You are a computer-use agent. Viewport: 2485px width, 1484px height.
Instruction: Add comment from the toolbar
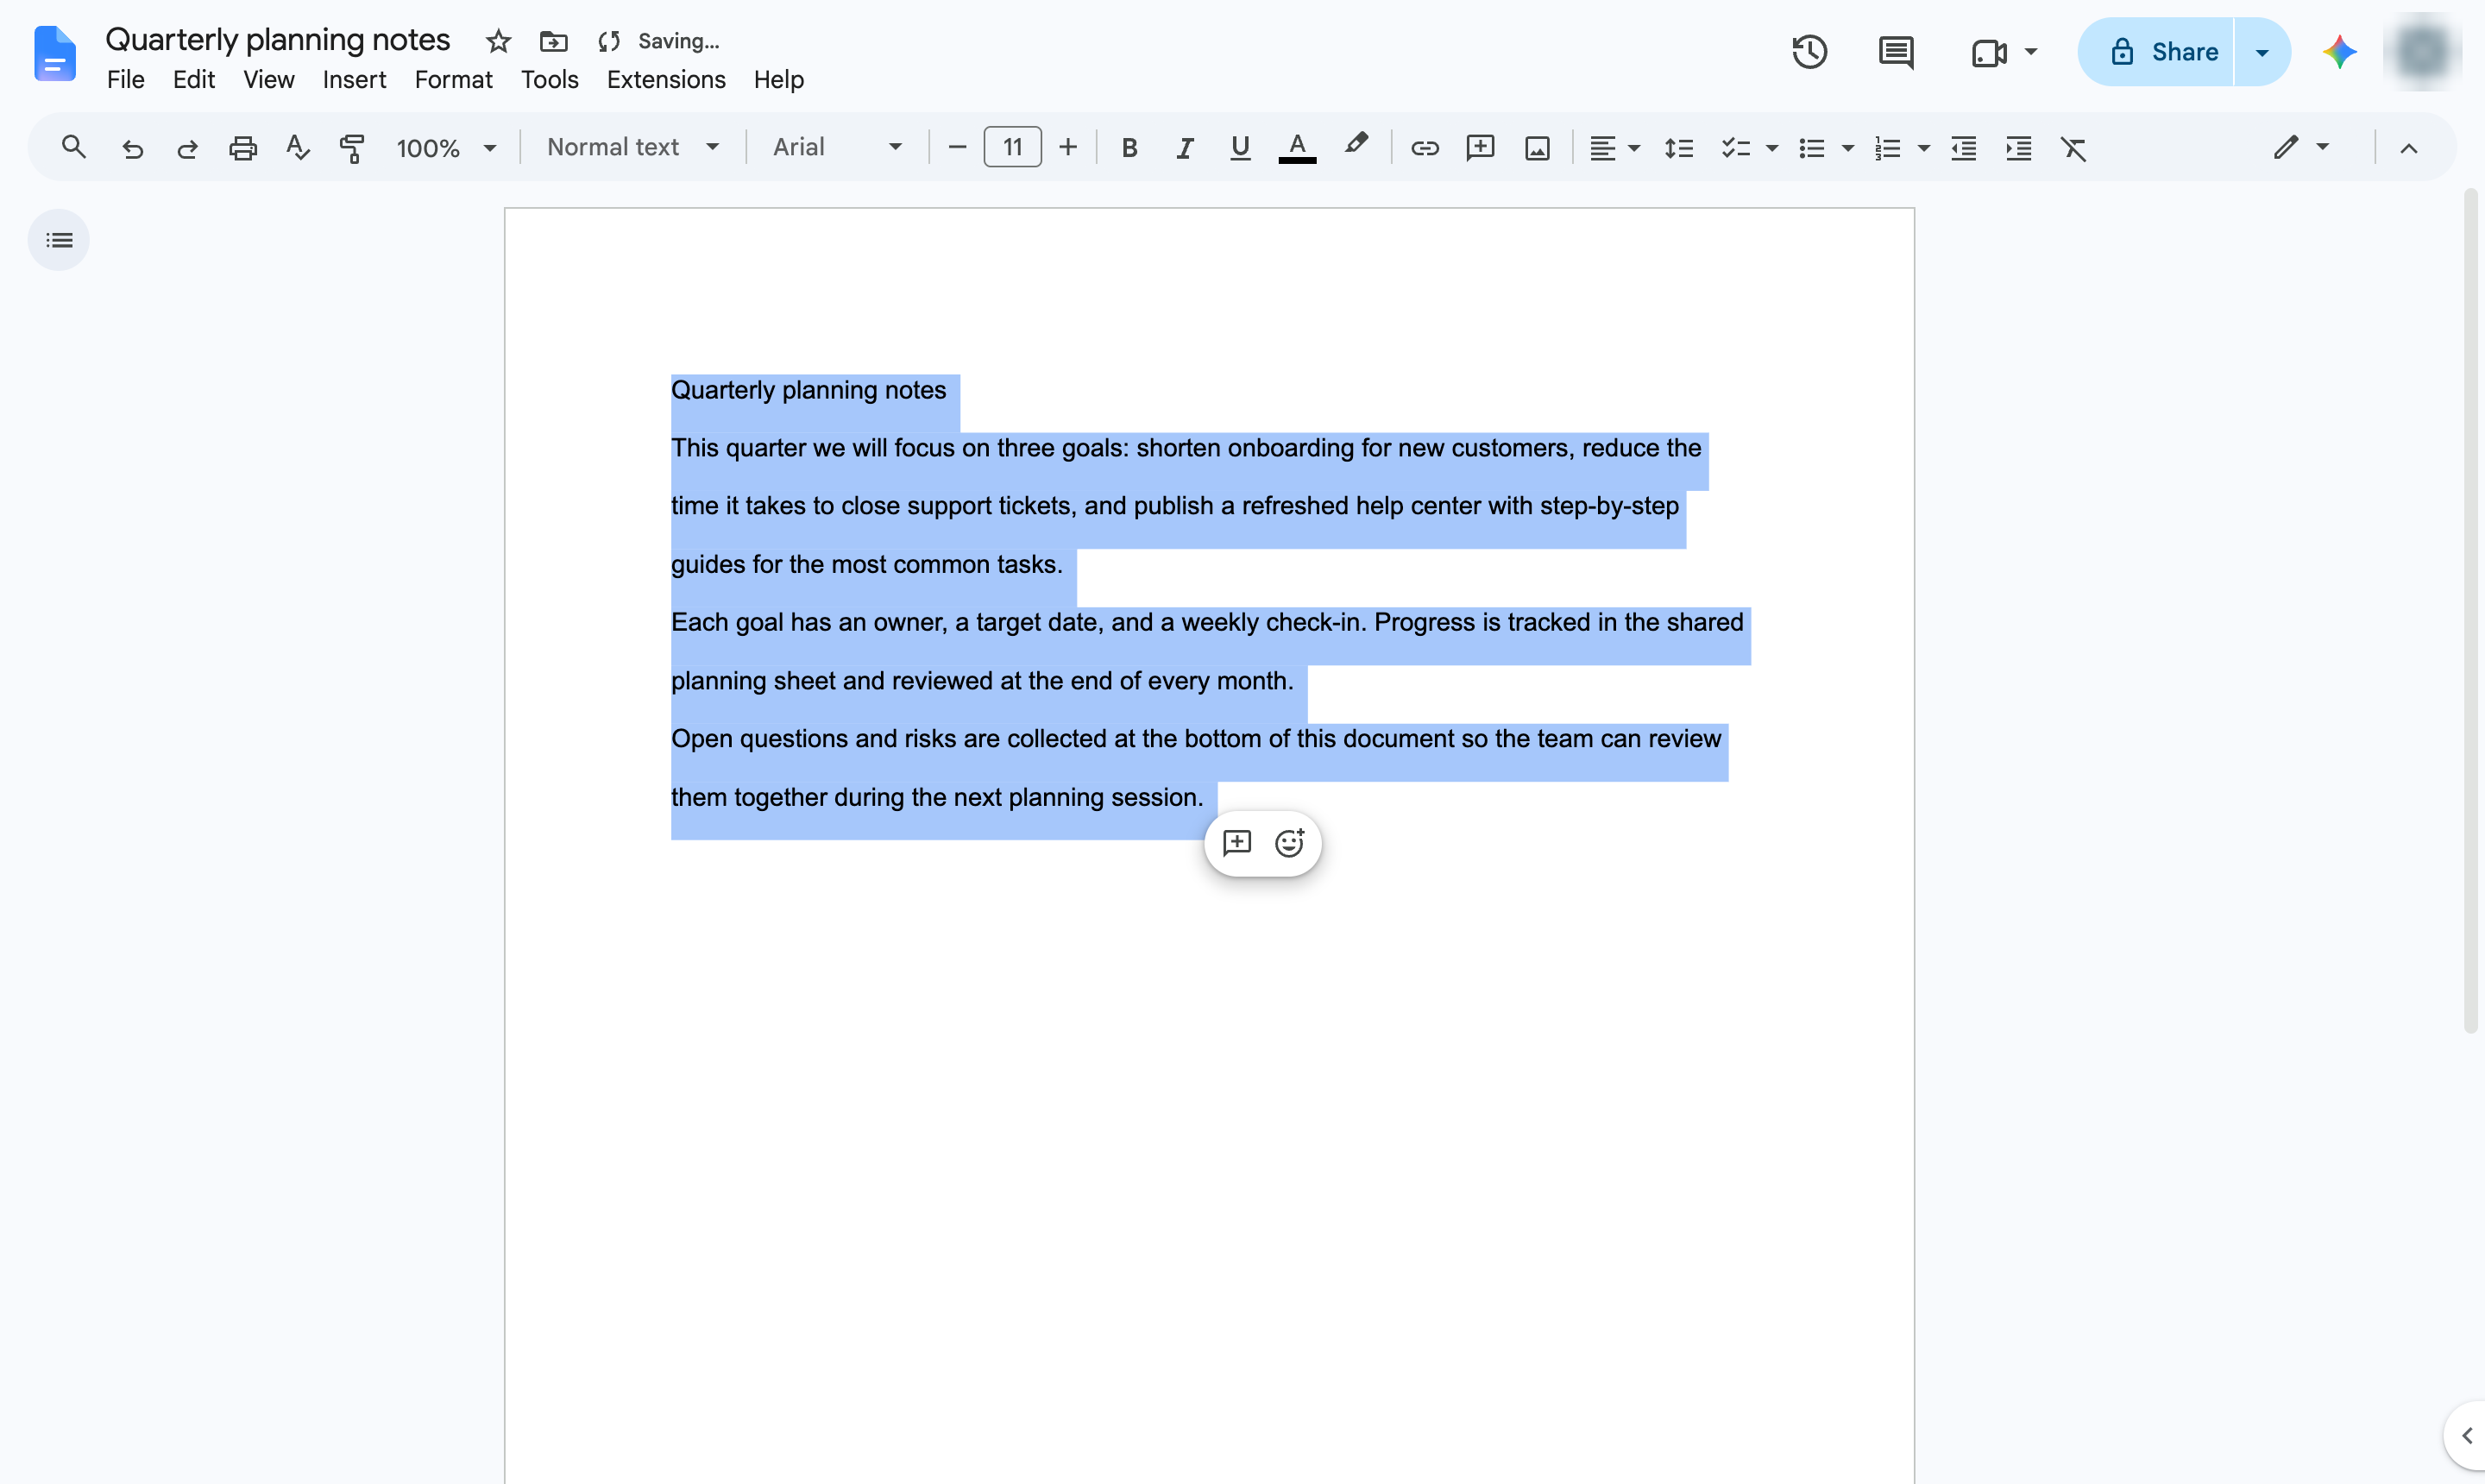1480,148
